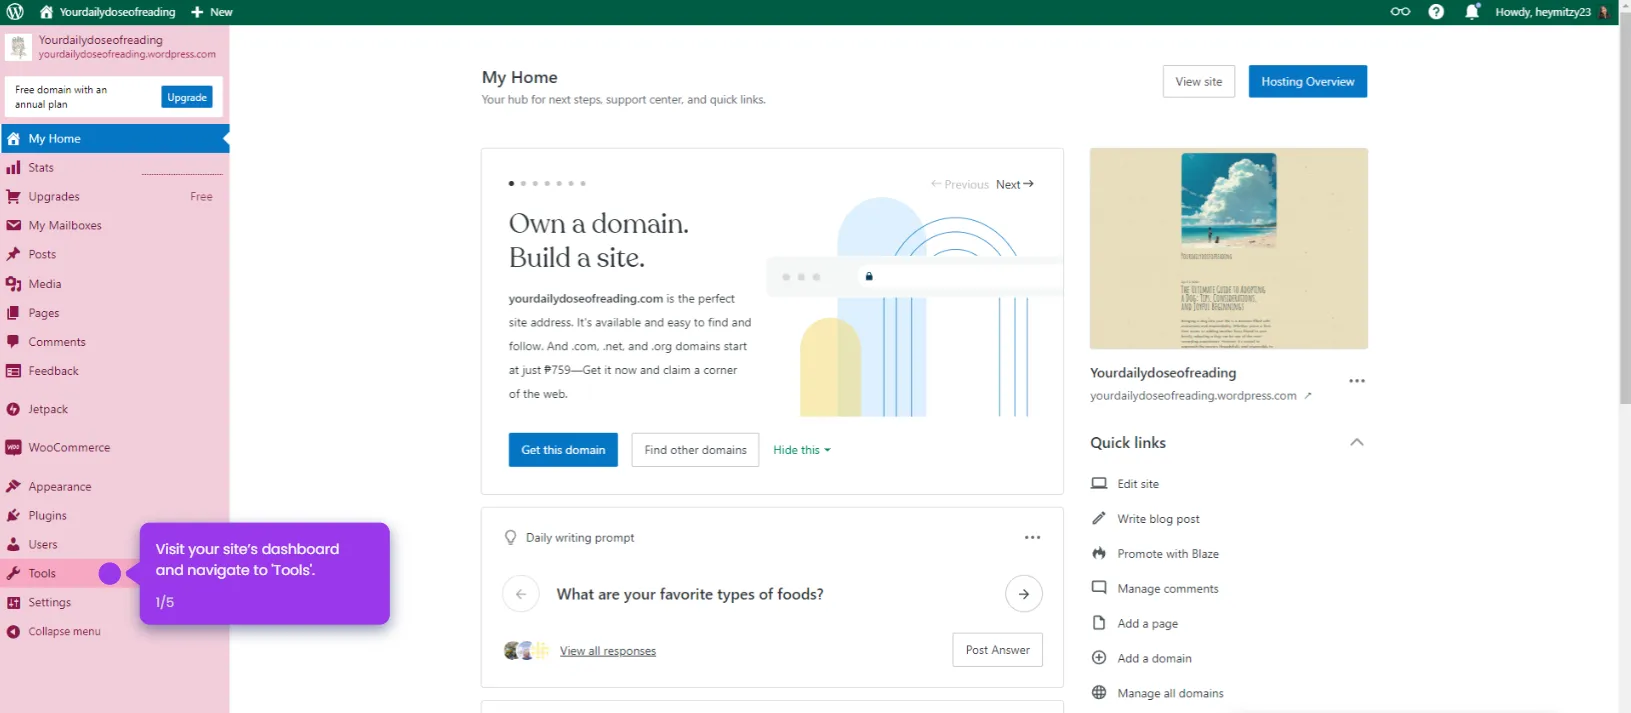Click the WordPress logo in admin bar
Screen dimensions: 1631x713
click(15, 12)
